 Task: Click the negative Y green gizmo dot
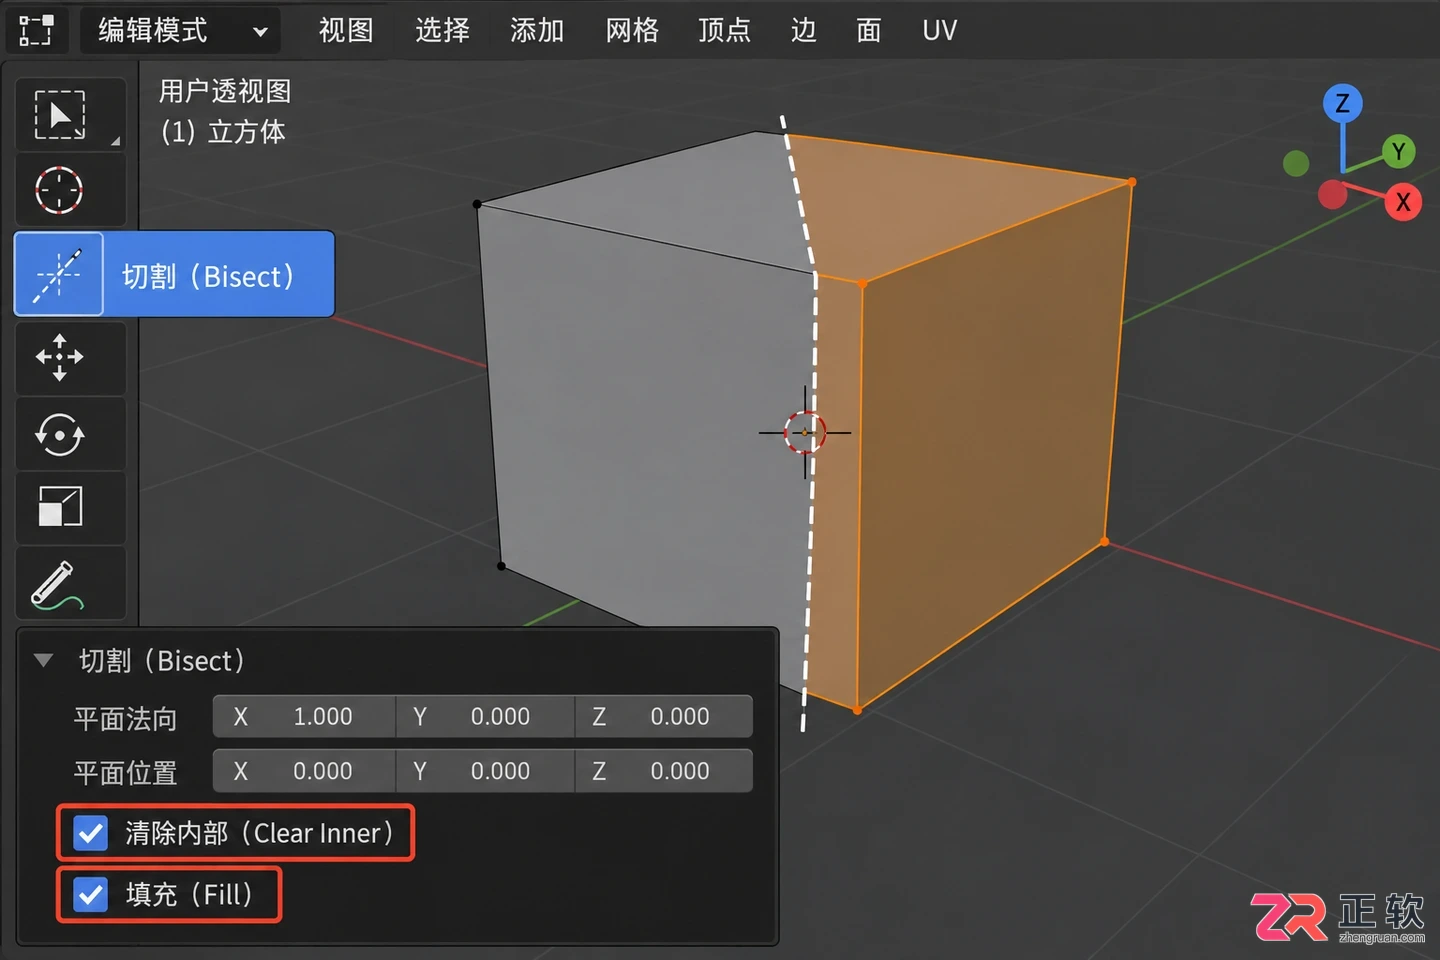[x=1296, y=163]
